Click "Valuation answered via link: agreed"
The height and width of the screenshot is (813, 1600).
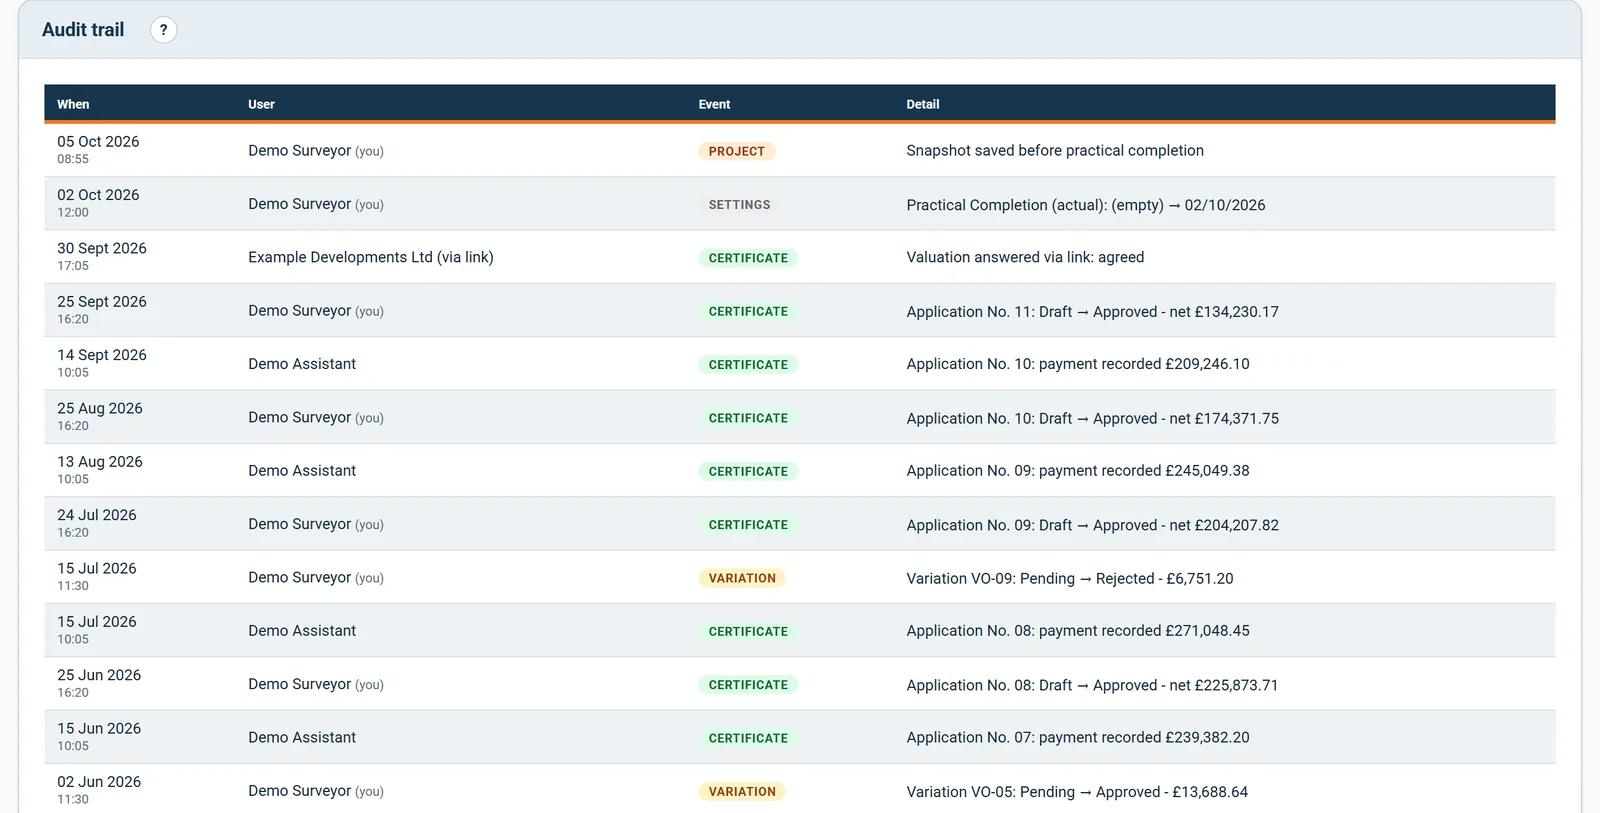[x=1025, y=257]
